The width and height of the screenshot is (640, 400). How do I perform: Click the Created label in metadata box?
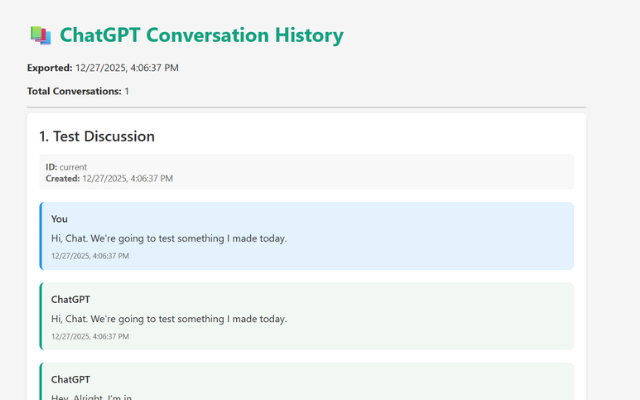[62, 178]
